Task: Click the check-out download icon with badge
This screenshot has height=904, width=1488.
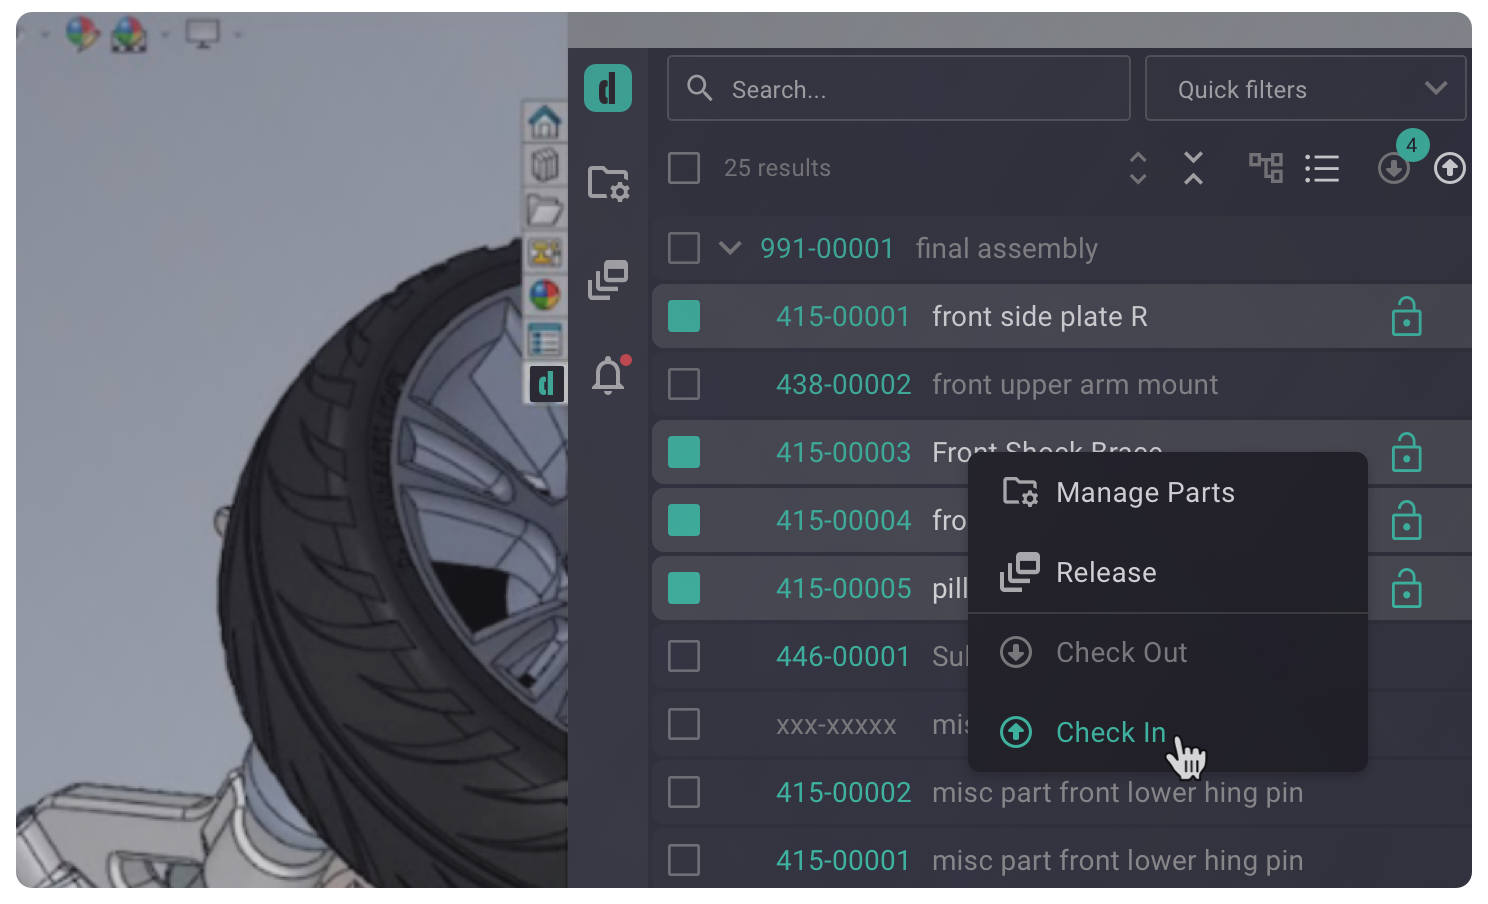Action: (1394, 168)
